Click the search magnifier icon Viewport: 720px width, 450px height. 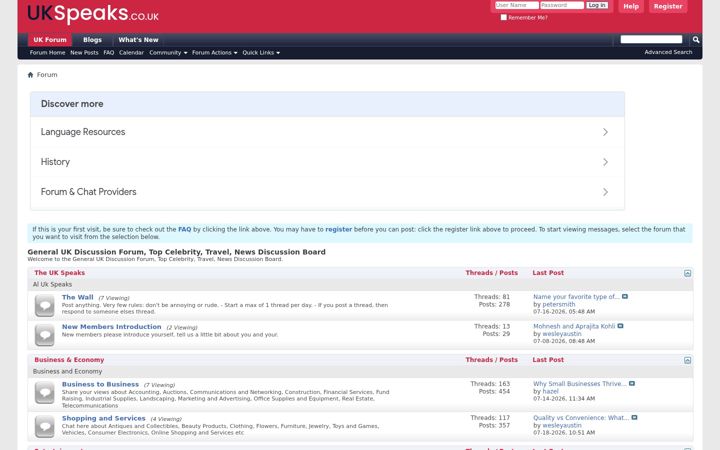tap(696, 40)
